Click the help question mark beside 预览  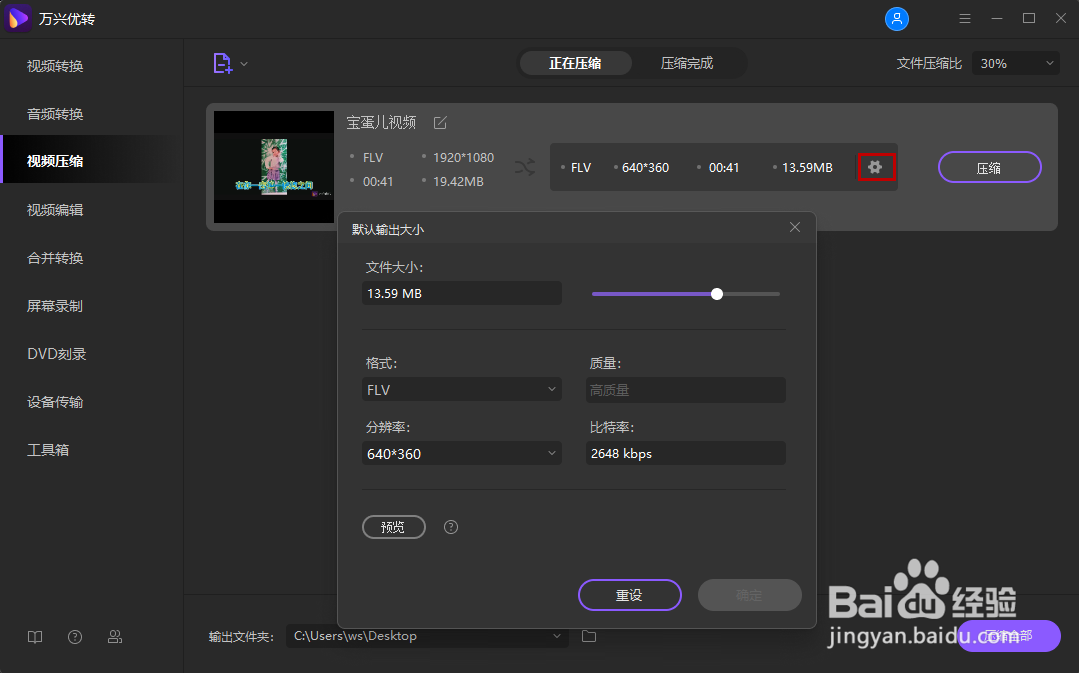(450, 527)
